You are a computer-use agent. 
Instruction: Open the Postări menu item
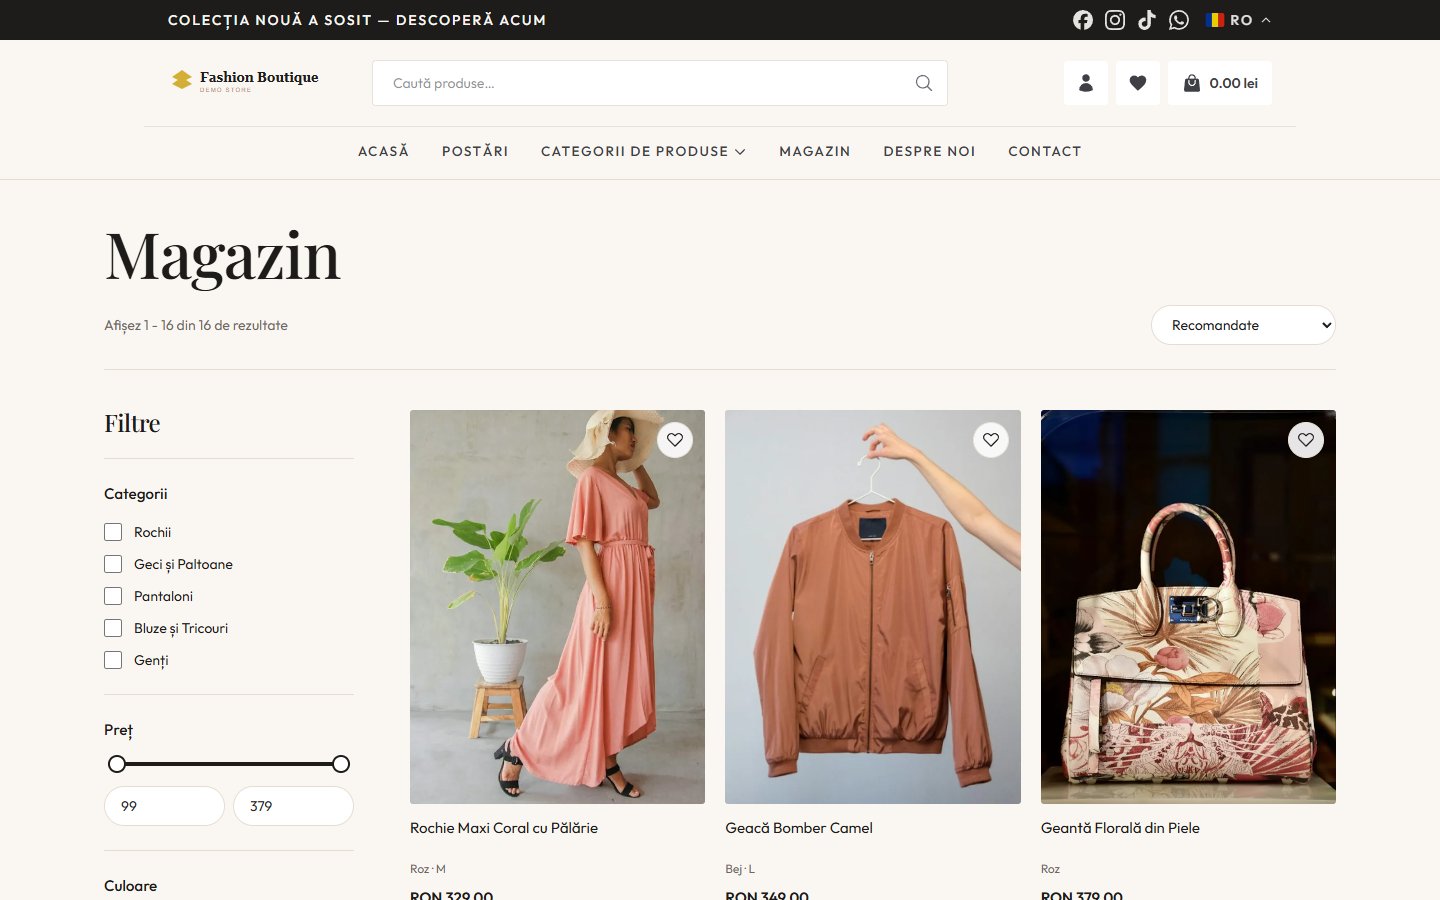tap(475, 151)
